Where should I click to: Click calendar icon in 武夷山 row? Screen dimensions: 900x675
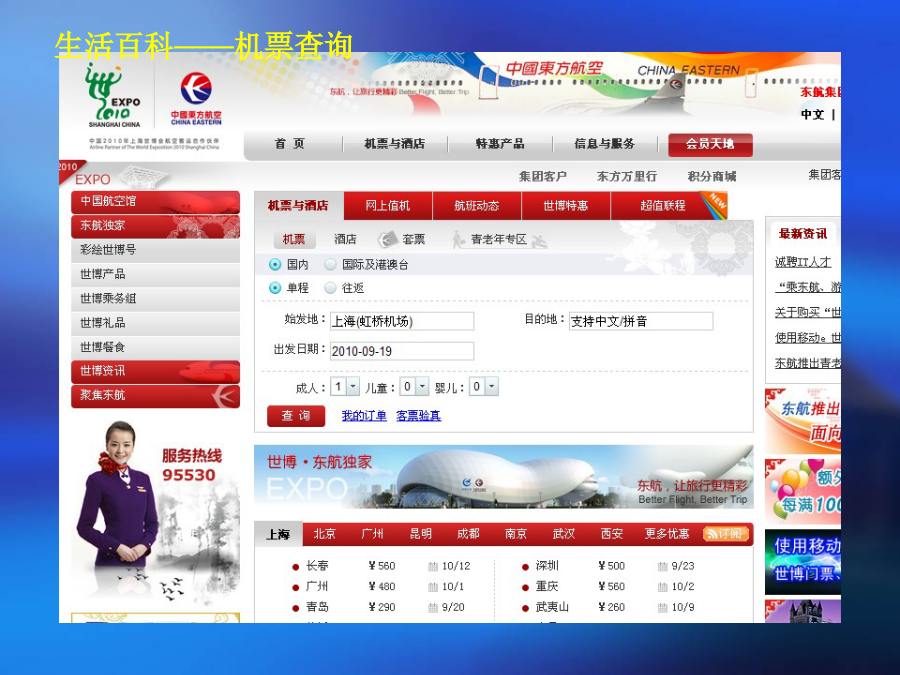pos(662,608)
